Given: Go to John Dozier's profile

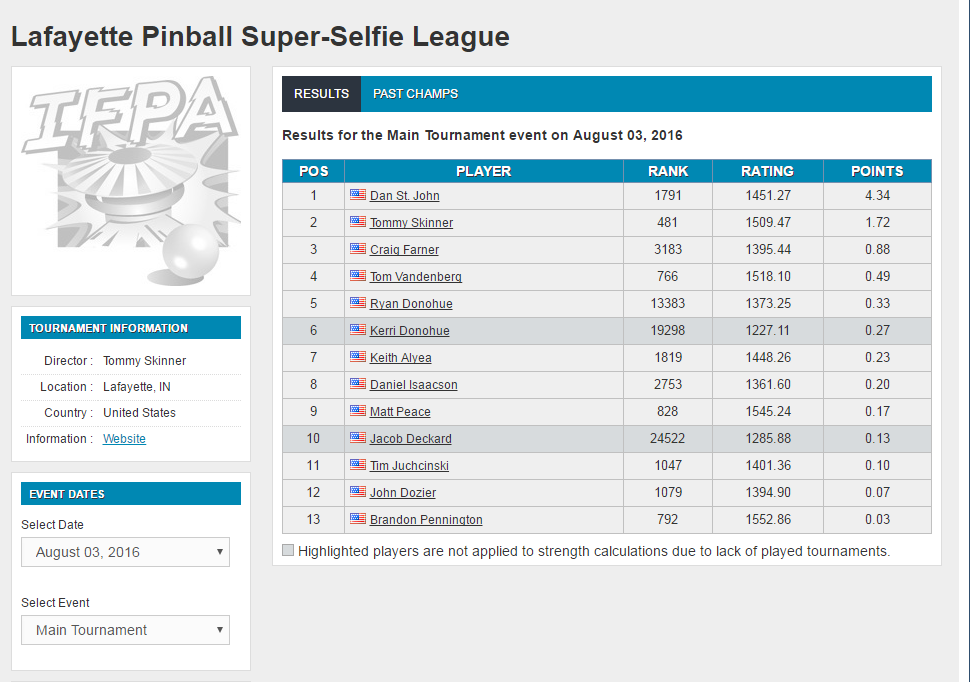Looking at the screenshot, I should coord(403,493).
